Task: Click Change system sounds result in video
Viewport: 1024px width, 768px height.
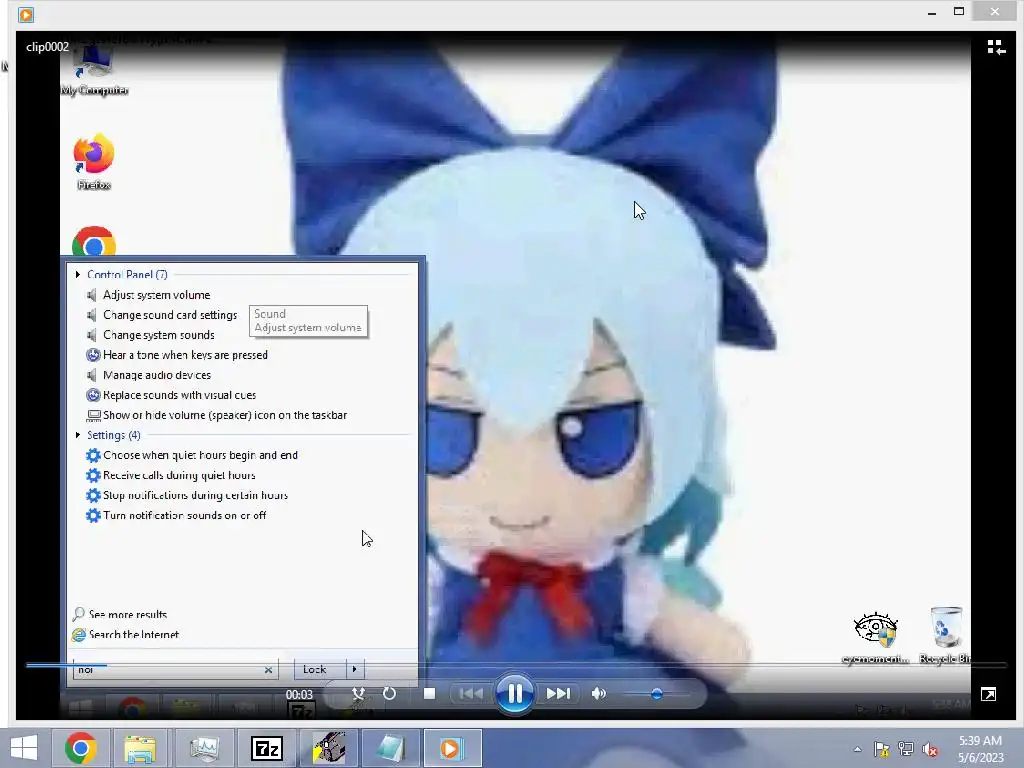Action: click(x=159, y=335)
